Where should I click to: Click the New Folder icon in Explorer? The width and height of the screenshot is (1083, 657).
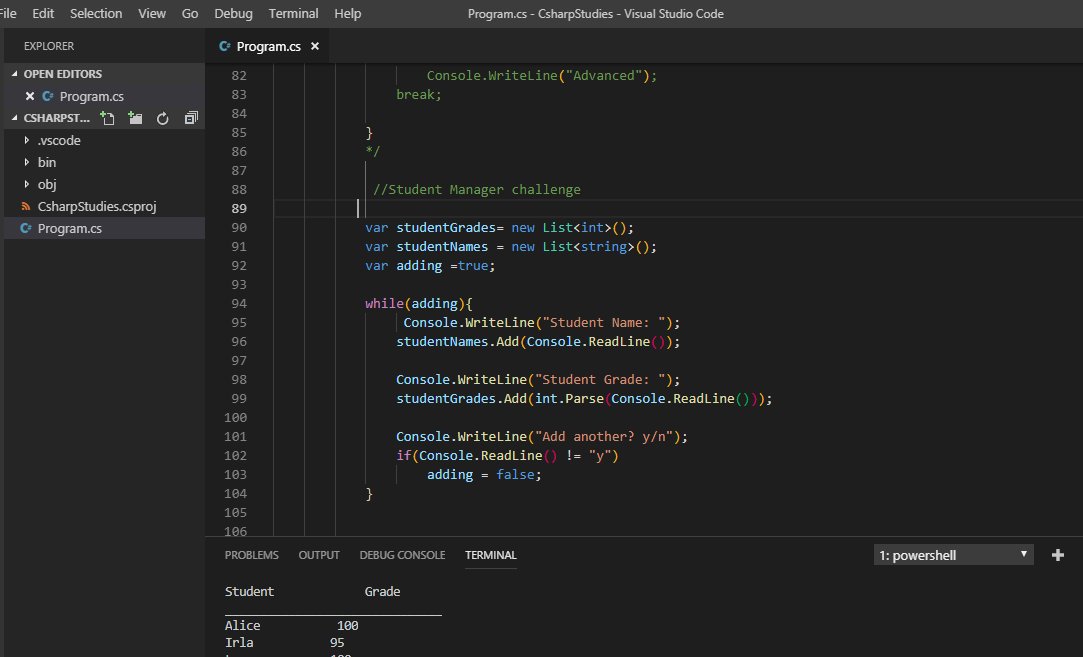pos(135,118)
